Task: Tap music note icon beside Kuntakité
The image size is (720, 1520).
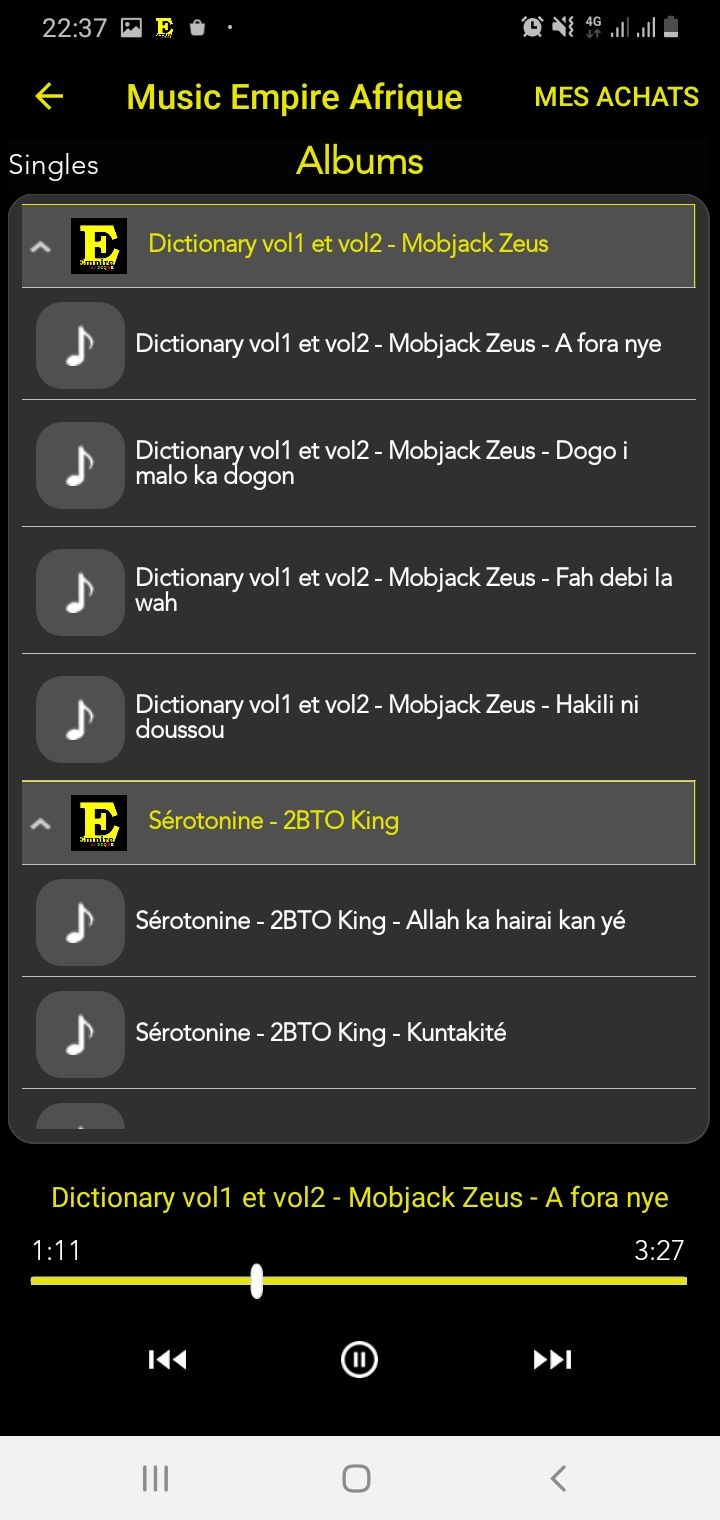Action: click(80, 1033)
